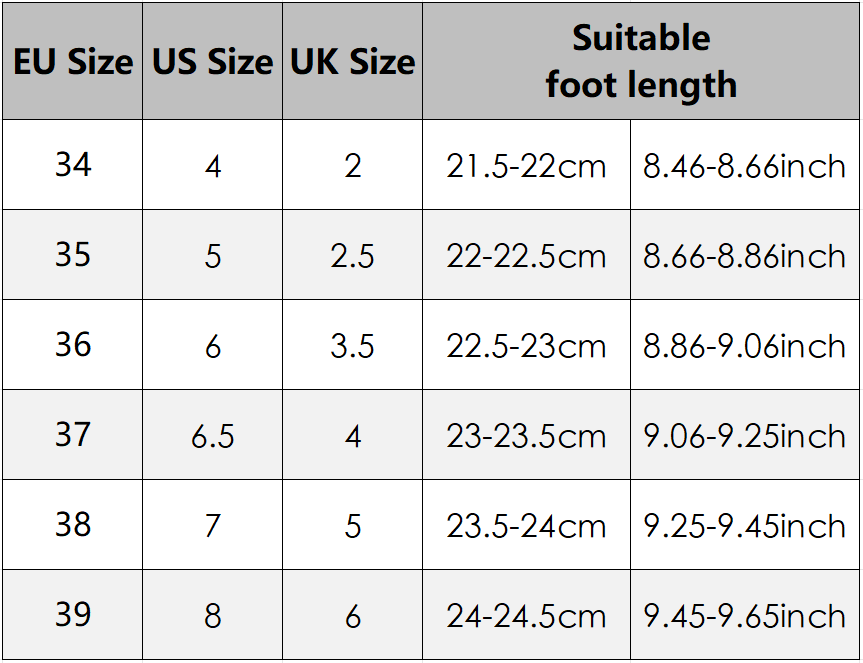This screenshot has width=863, height=663.
Task: Select the 9.06-9.25inch cell
Action: click(x=744, y=436)
